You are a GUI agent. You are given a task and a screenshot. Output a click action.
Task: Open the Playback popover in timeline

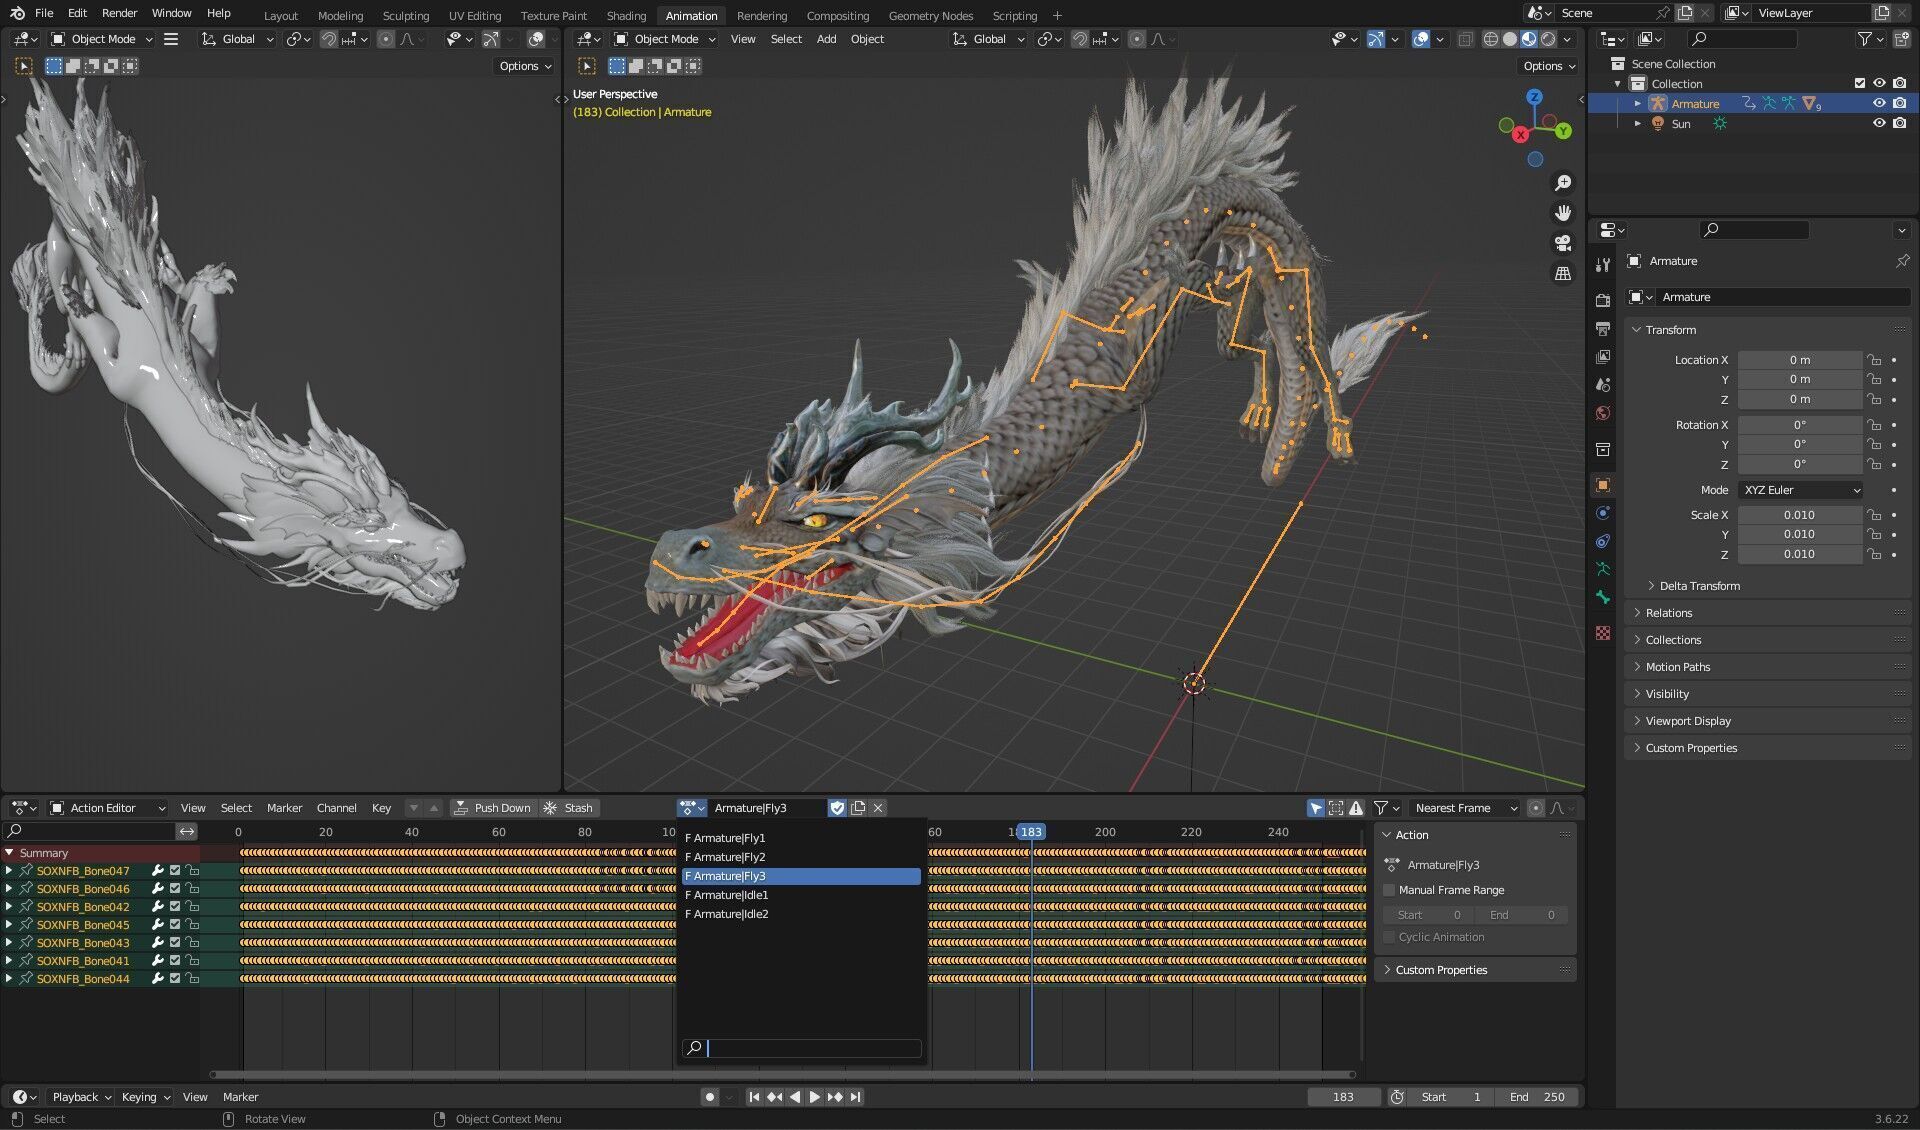(82, 1097)
